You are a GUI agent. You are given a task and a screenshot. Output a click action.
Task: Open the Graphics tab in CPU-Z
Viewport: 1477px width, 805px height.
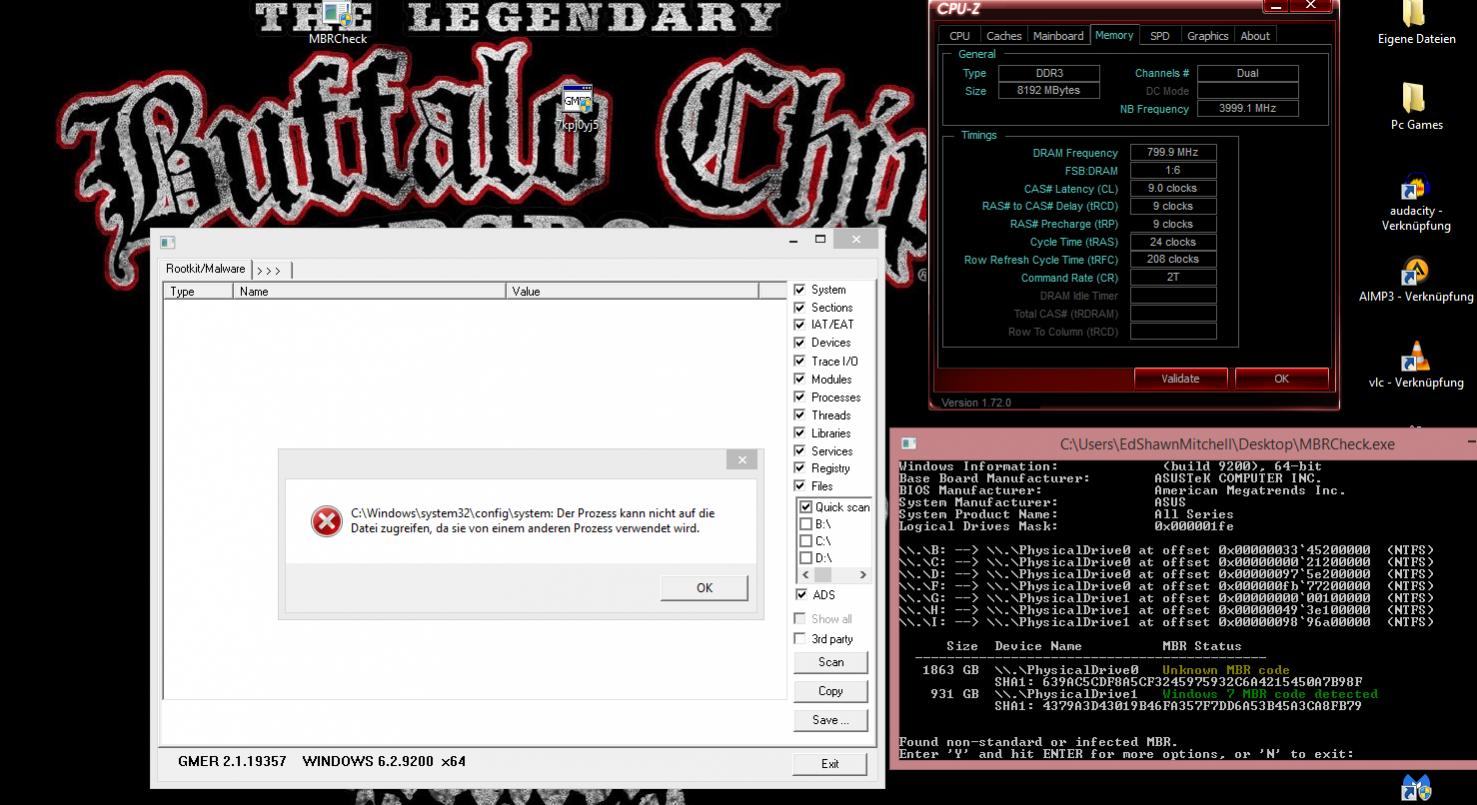[x=1207, y=36]
